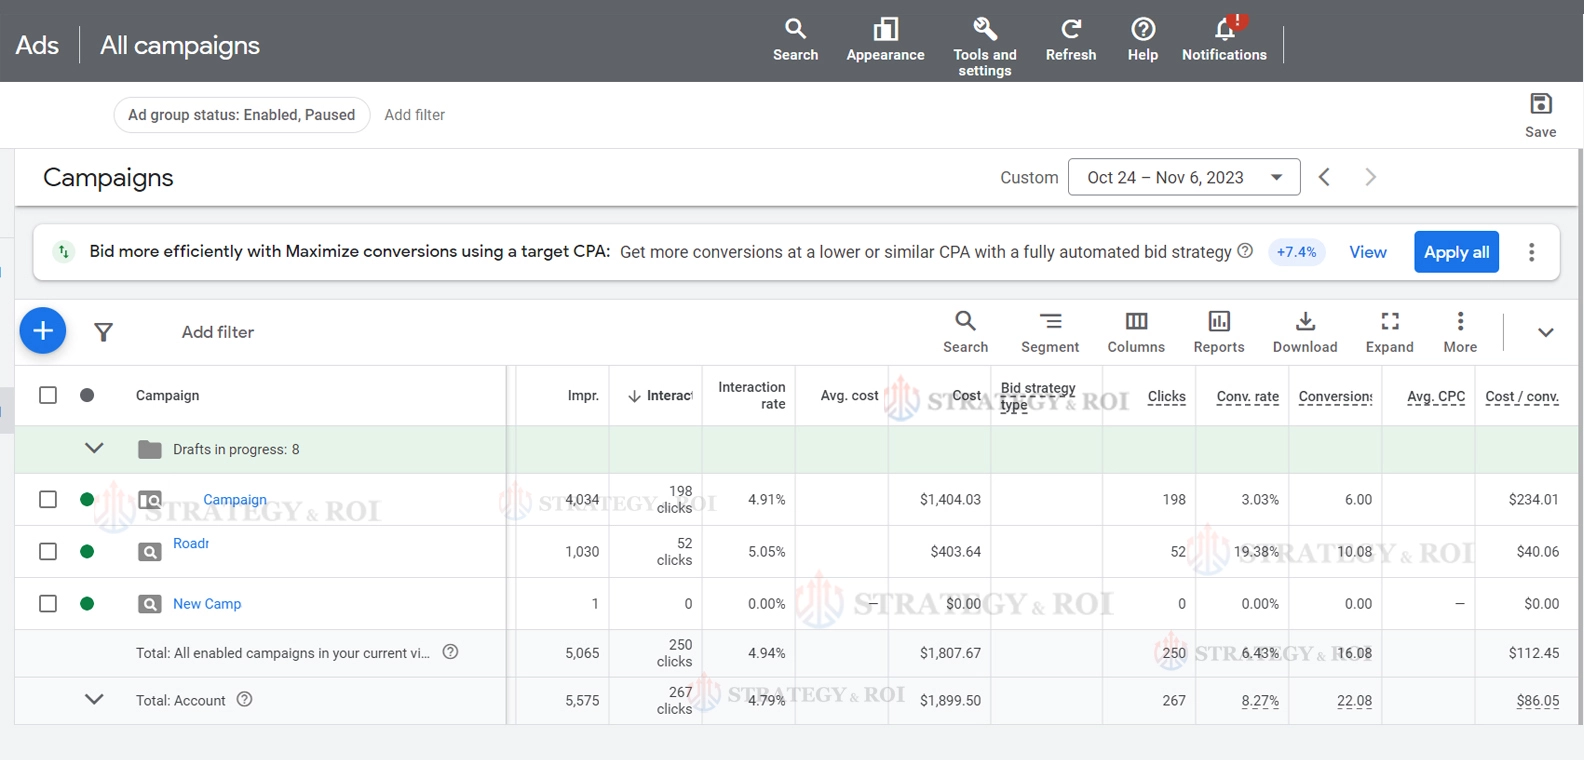The height and width of the screenshot is (760, 1584).
Task: Expand the Total: Account row
Action: pos(94,699)
